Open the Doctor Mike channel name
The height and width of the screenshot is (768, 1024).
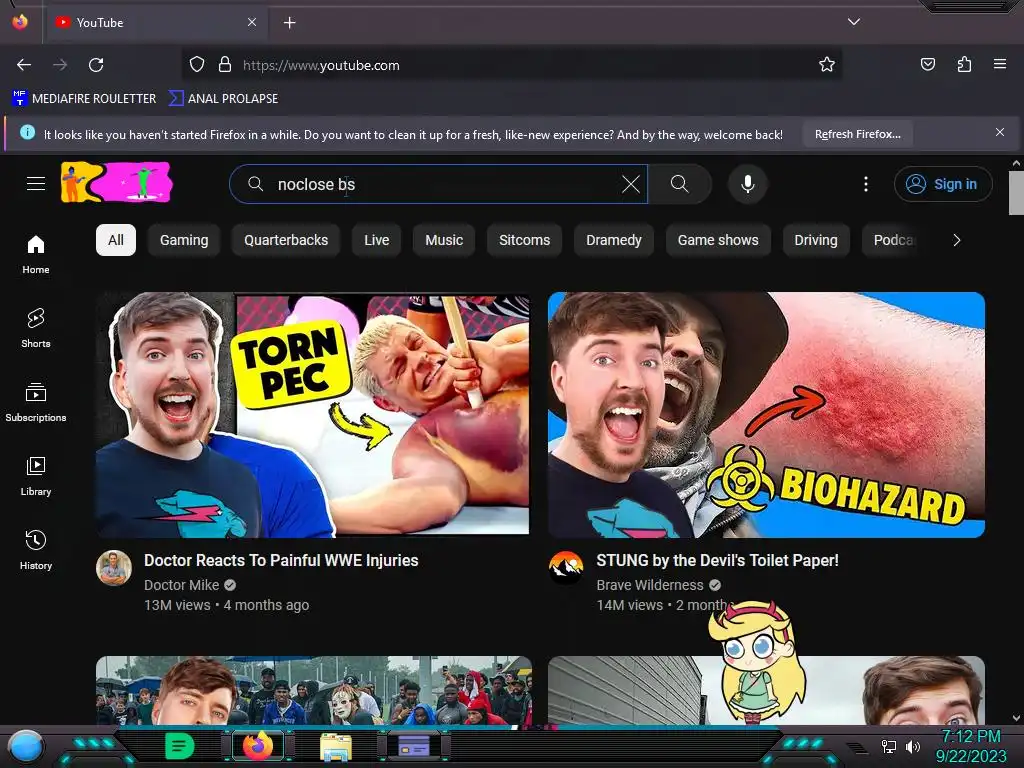182,585
